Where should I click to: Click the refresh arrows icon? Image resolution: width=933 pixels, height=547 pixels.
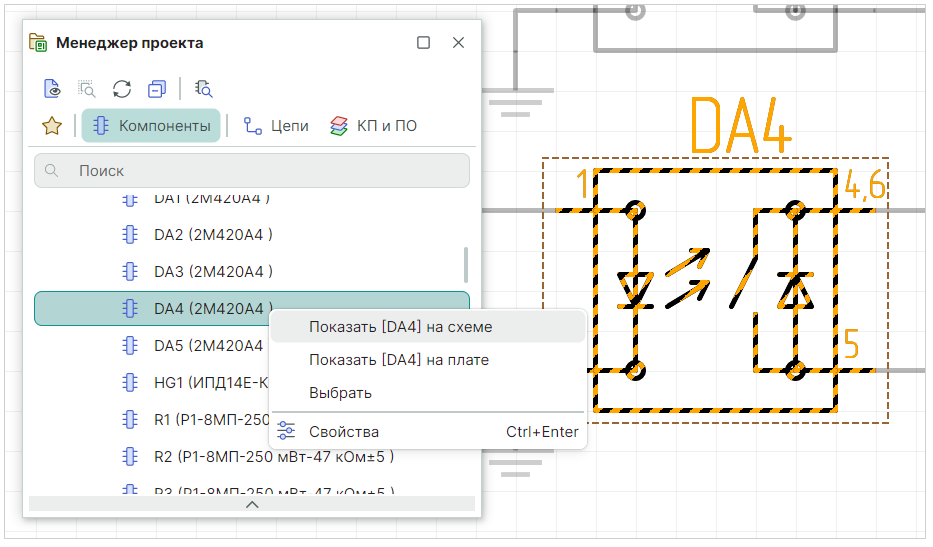click(122, 88)
